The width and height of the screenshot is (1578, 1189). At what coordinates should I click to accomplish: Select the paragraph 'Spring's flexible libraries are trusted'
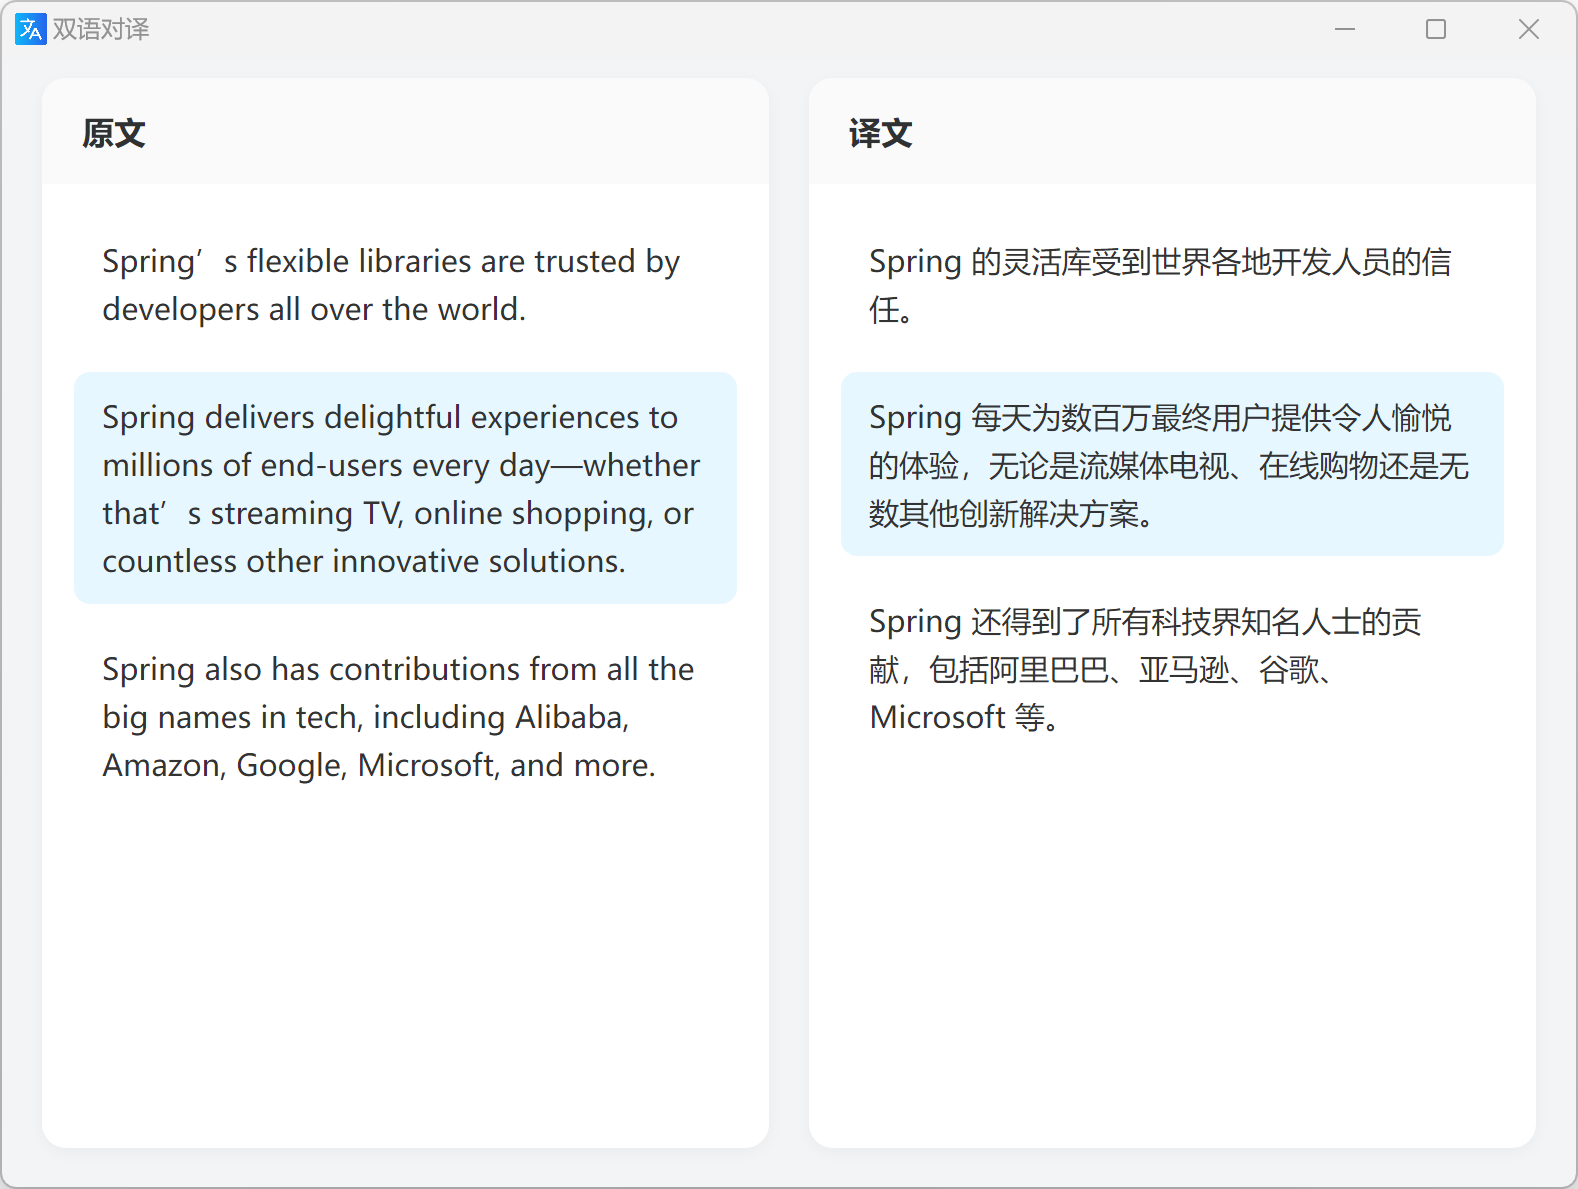click(405, 285)
